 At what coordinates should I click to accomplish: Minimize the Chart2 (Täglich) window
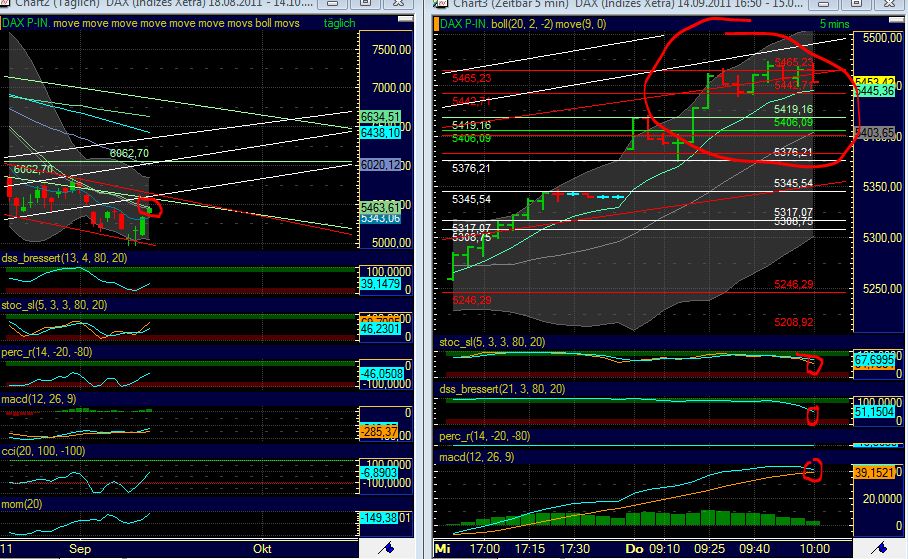tap(333, 3)
